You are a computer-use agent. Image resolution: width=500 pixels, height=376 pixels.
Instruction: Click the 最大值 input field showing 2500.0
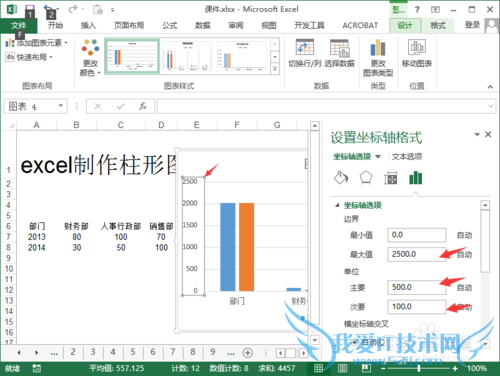(417, 254)
